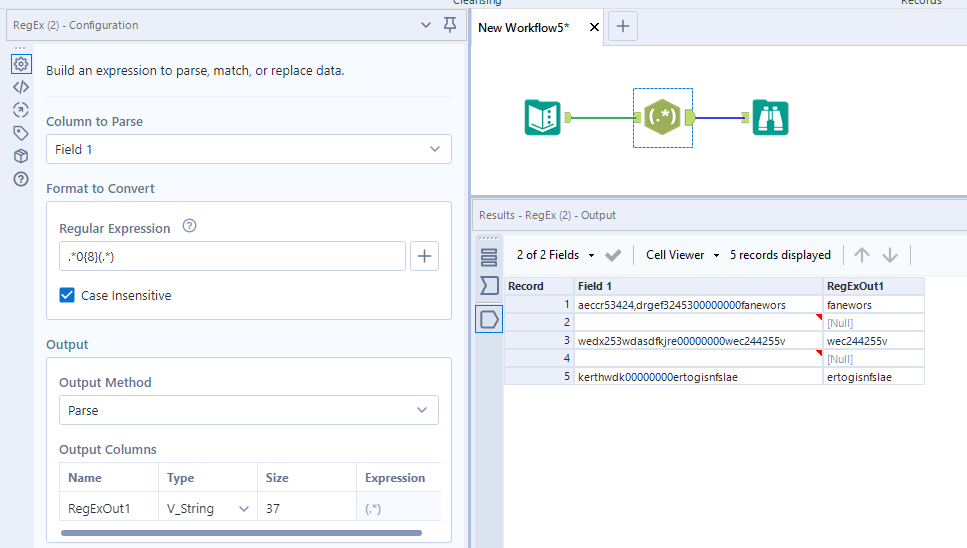Open the Annotation tag icon
Viewport: 967px width, 548px height.
point(20,132)
